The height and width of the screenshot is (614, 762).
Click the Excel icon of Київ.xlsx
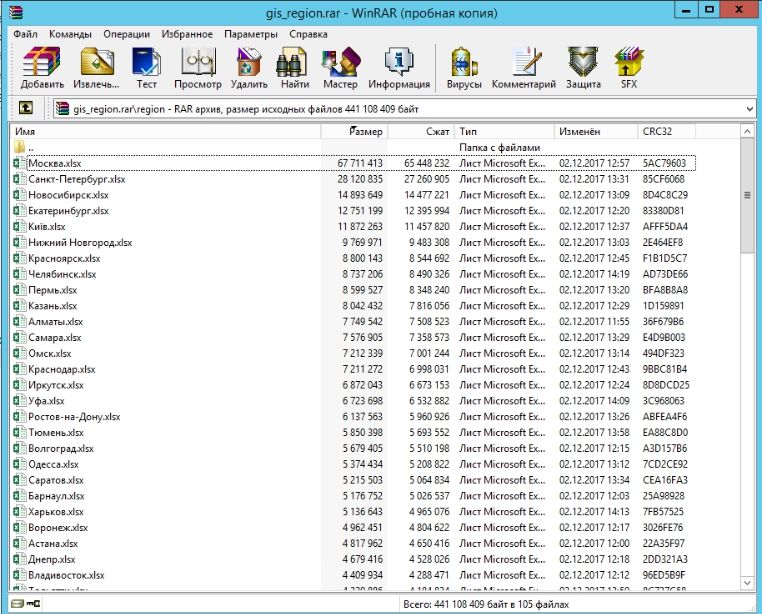[x=19, y=227]
